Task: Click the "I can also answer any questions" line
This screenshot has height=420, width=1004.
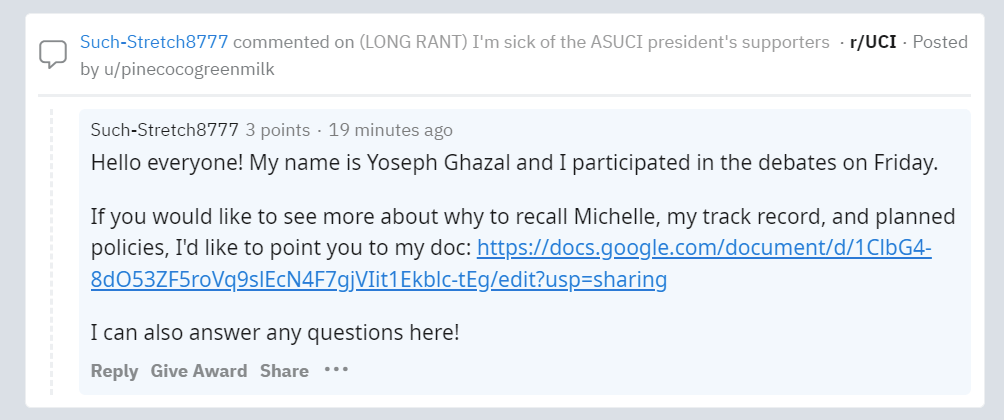Action: point(275,333)
